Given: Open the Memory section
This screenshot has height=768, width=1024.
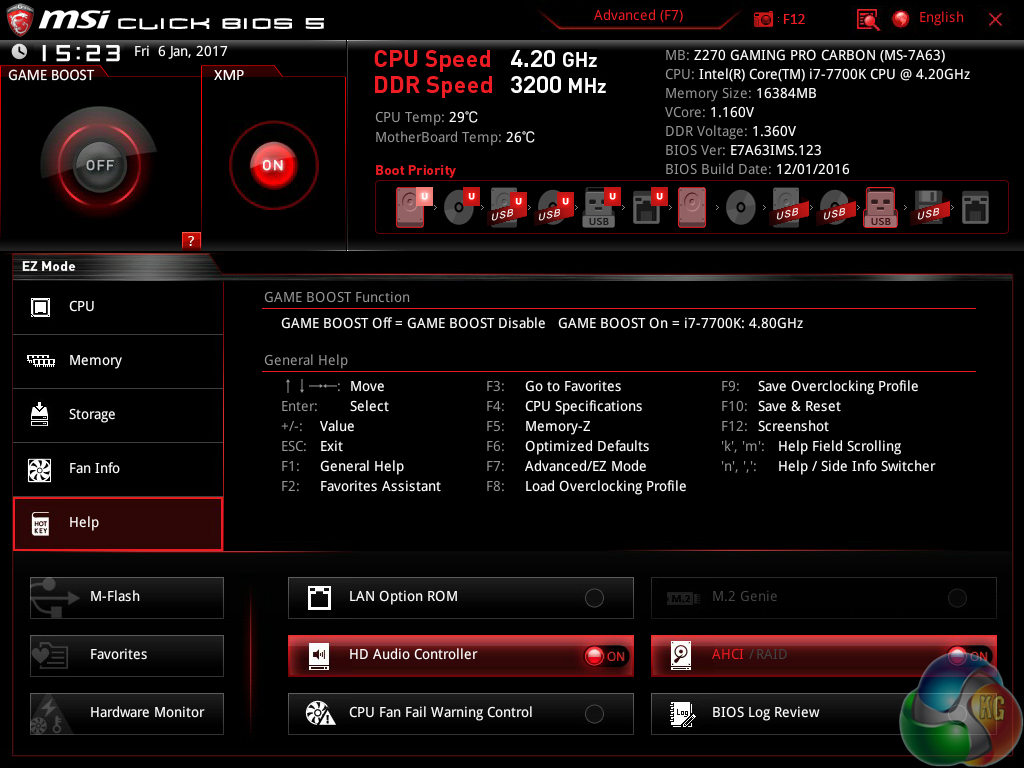Looking at the screenshot, I should [118, 361].
